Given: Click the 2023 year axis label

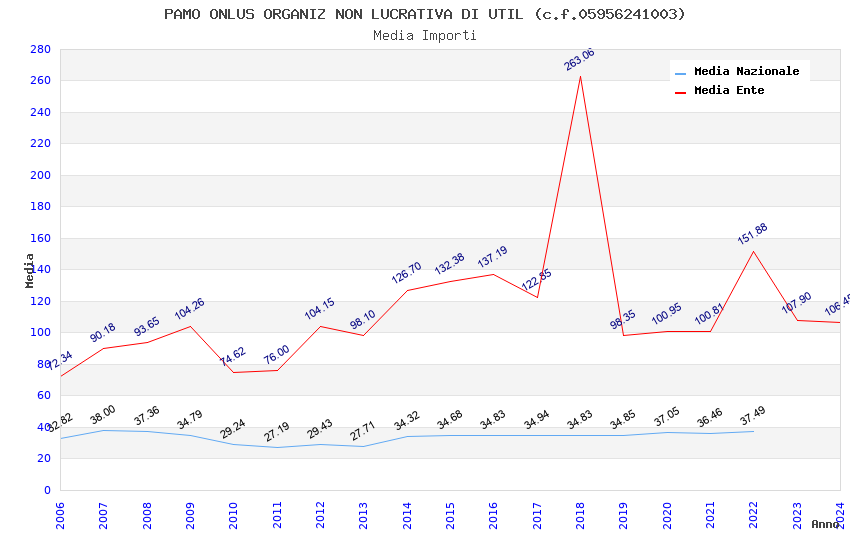Looking at the screenshot, I should (797, 515).
